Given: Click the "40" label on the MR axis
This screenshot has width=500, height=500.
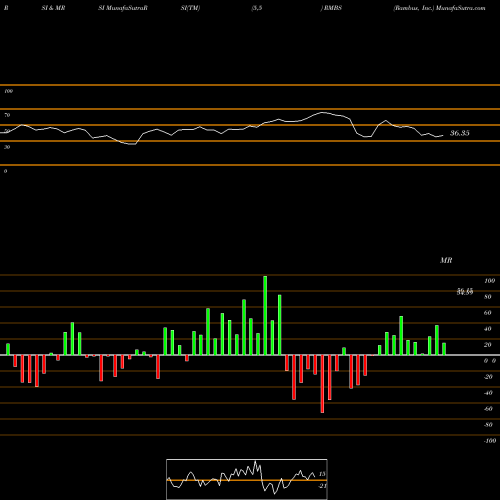Looking at the screenshot, I should (x=488, y=329).
